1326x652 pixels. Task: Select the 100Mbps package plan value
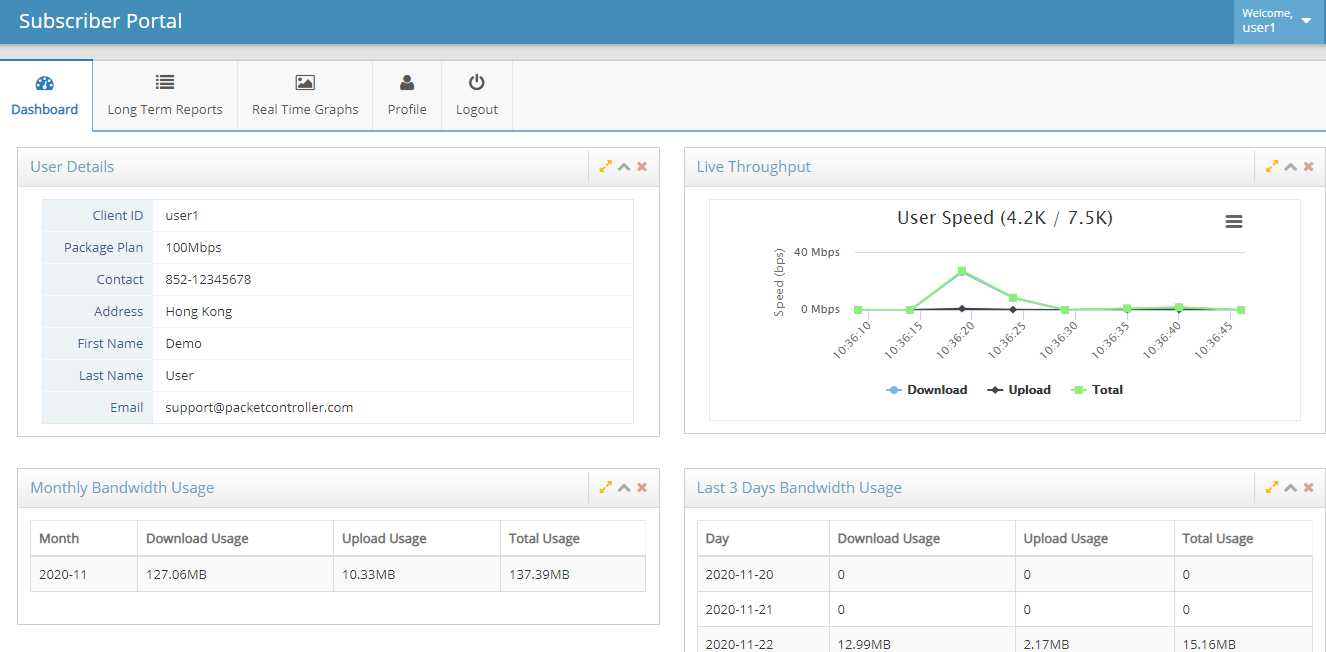193,247
